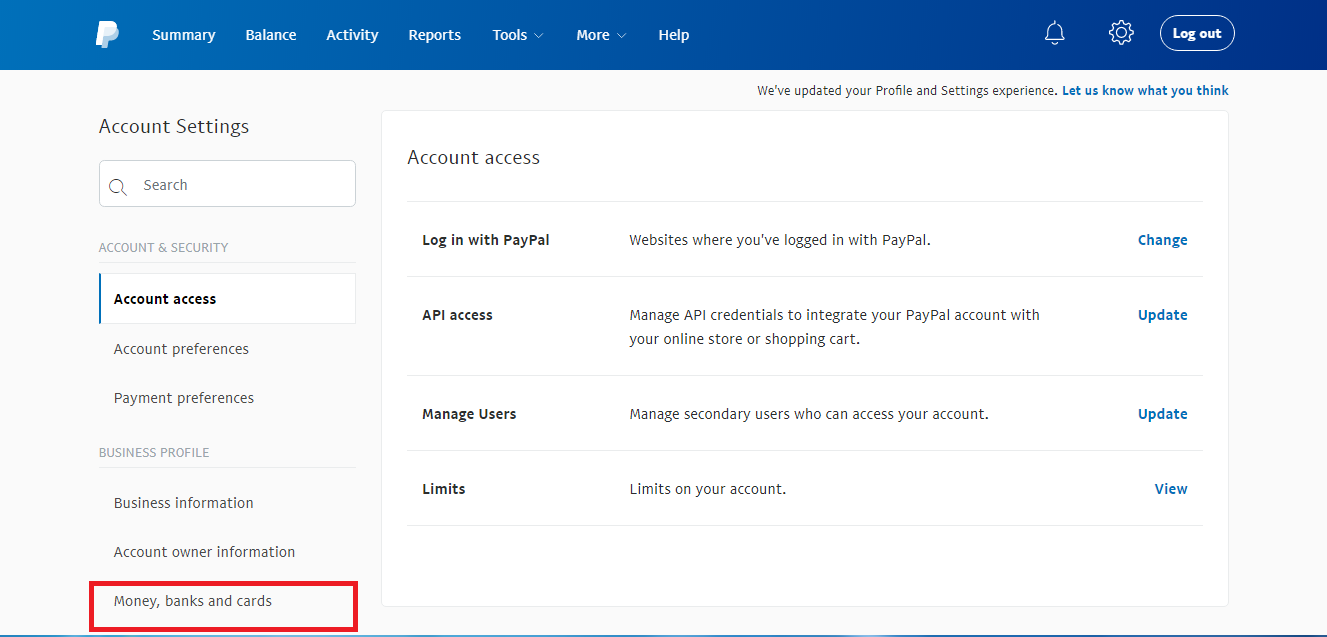Click the search magnifier icon
Screen dimensions: 1327x637
tap(118, 187)
